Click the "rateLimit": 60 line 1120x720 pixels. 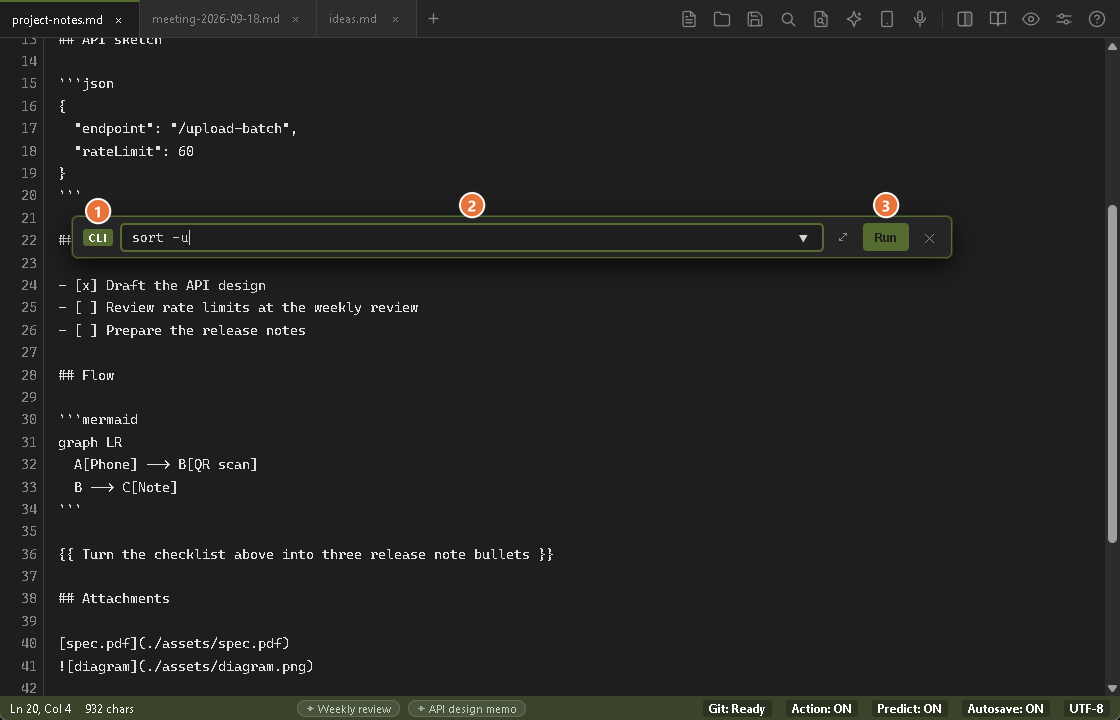(134, 151)
